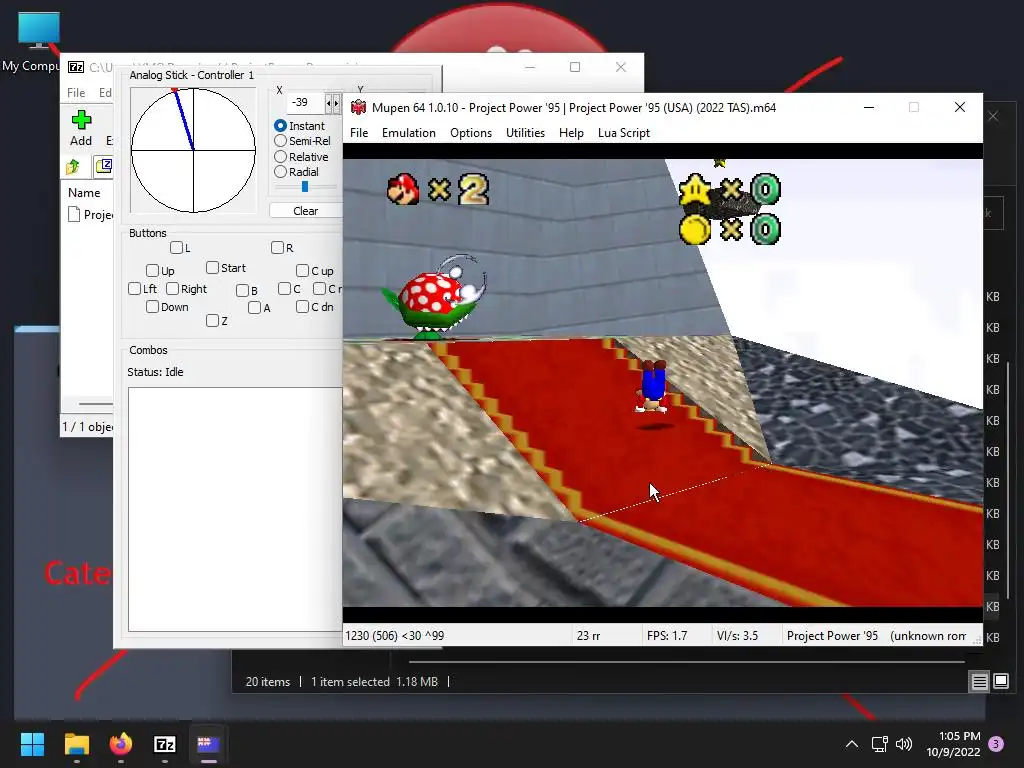Click the Clear button in Analog Stick panel

[306, 211]
